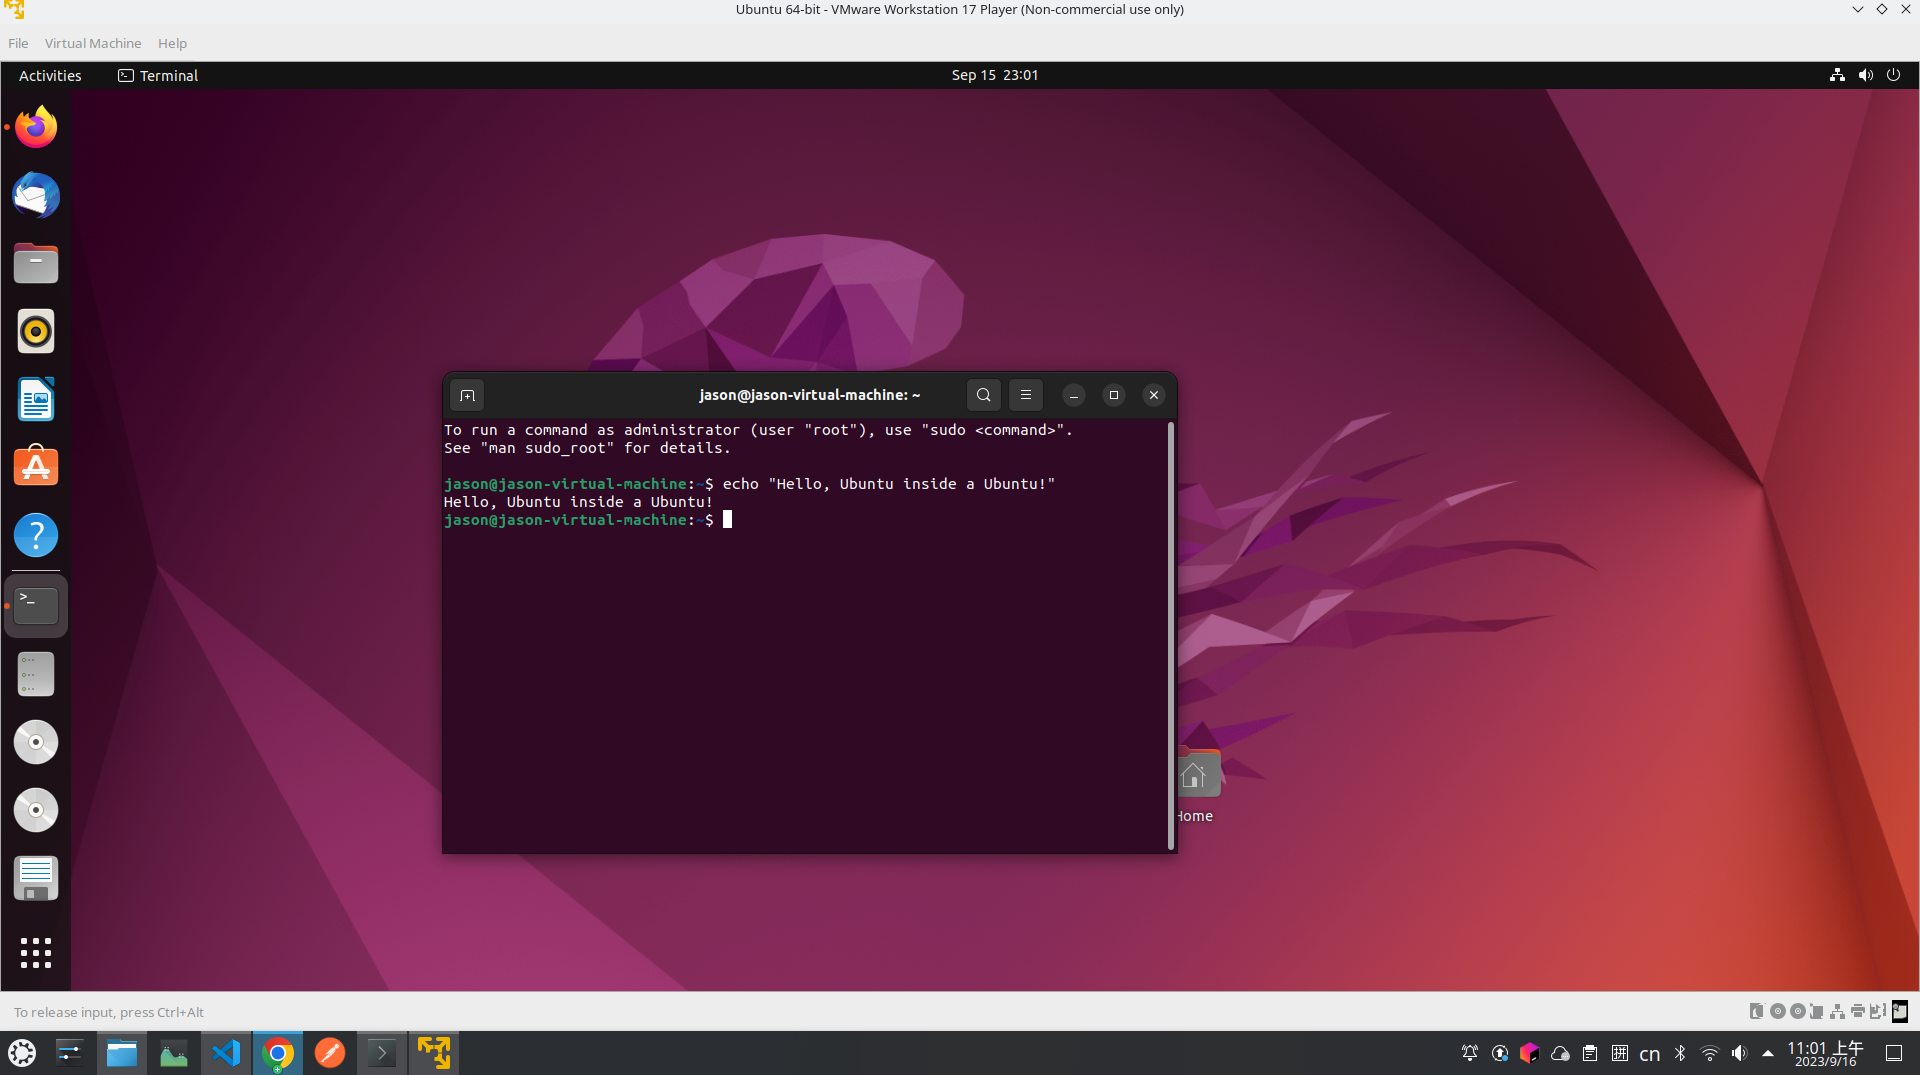Screen dimensions: 1920x1075
Task: Minimize the terminal window
Action: 1074,395
